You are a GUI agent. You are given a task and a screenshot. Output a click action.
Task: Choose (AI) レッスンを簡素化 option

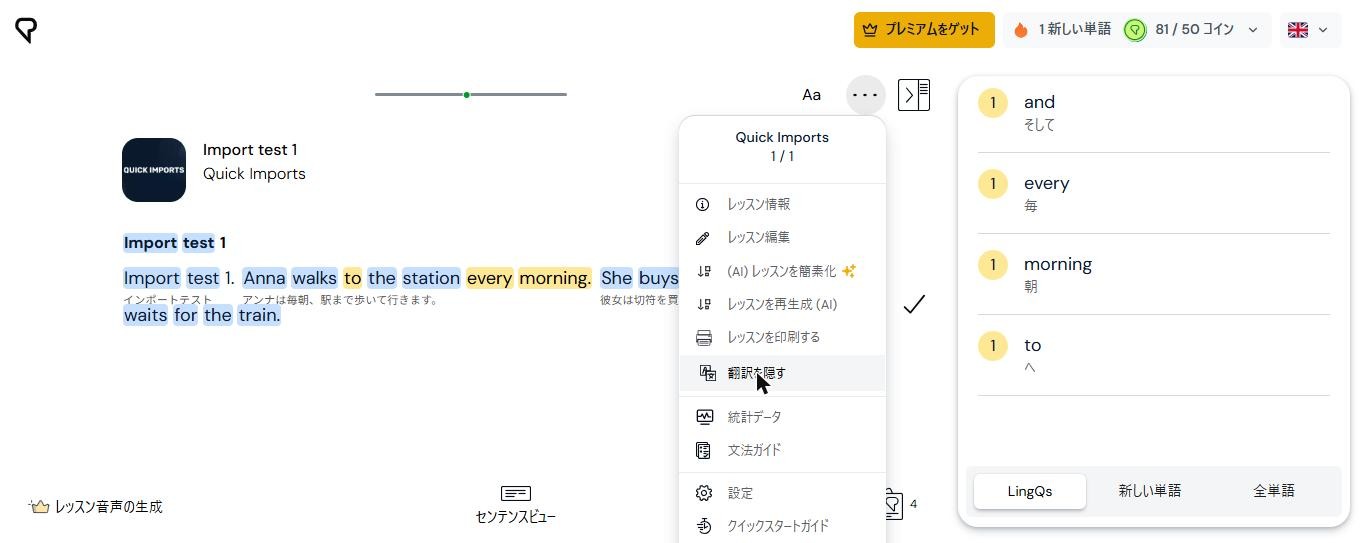click(782, 271)
